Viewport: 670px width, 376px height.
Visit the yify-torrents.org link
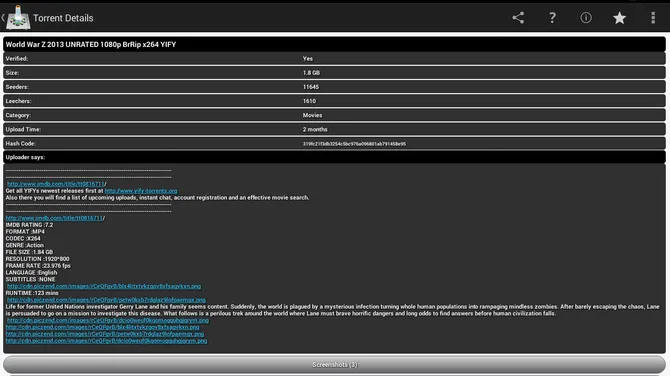point(141,191)
